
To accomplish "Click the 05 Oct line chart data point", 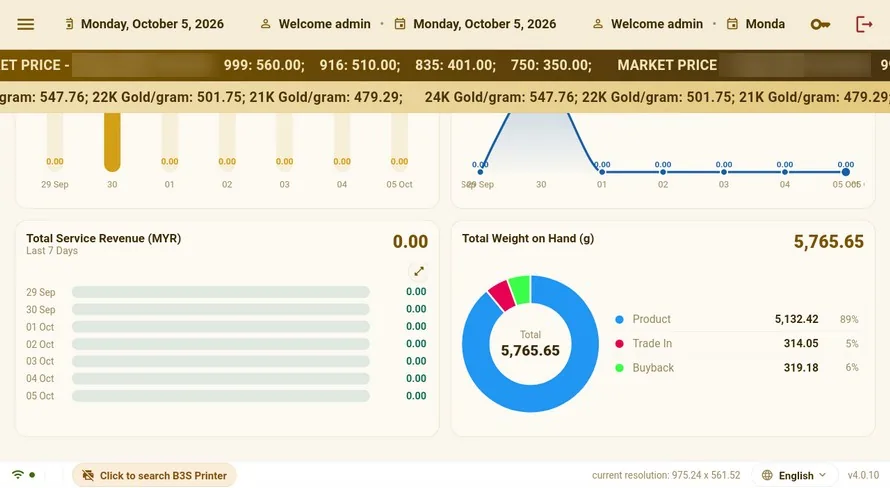I will click(x=845, y=172).
